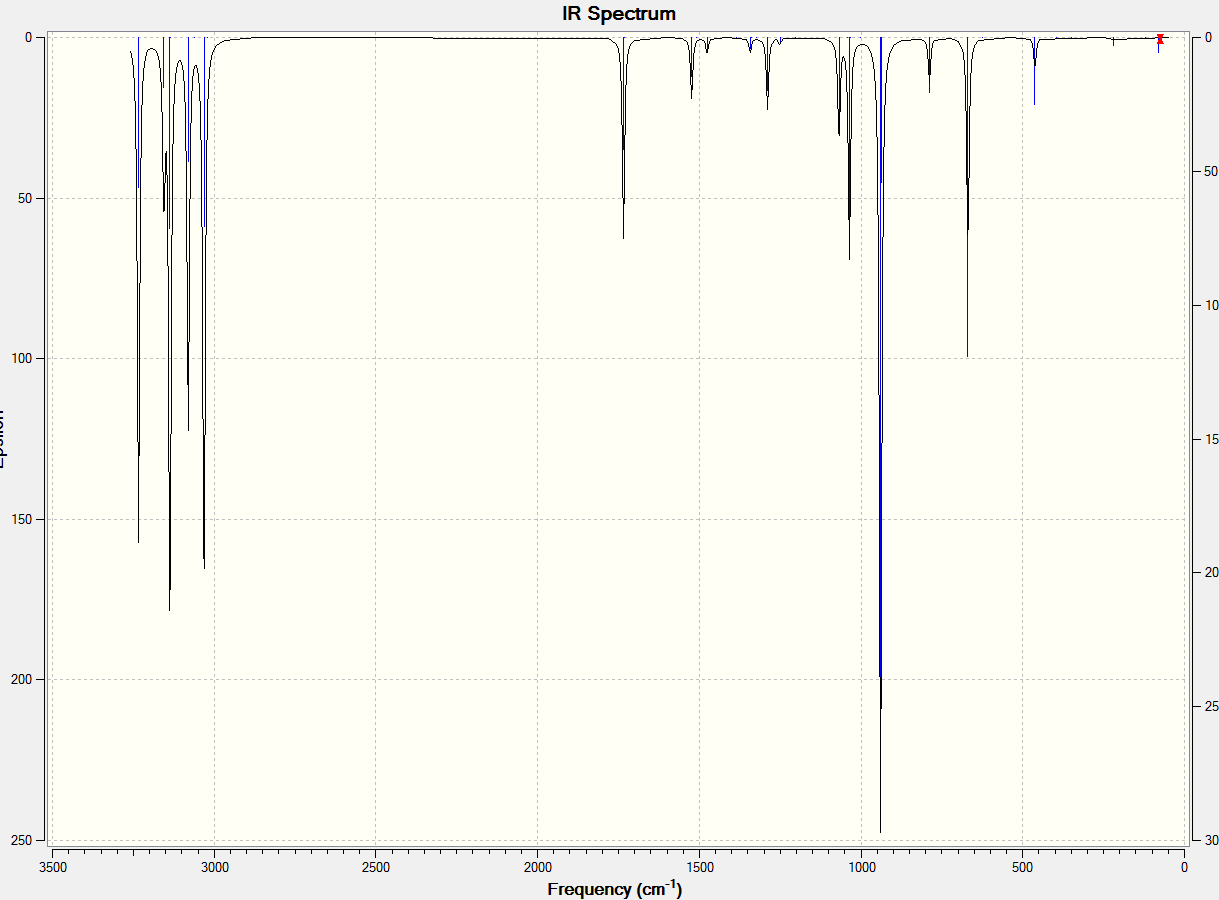Select the 3500 tick label on frequency axis
Image resolution: width=1219 pixels, height=900 pixels.
[53, 866]
